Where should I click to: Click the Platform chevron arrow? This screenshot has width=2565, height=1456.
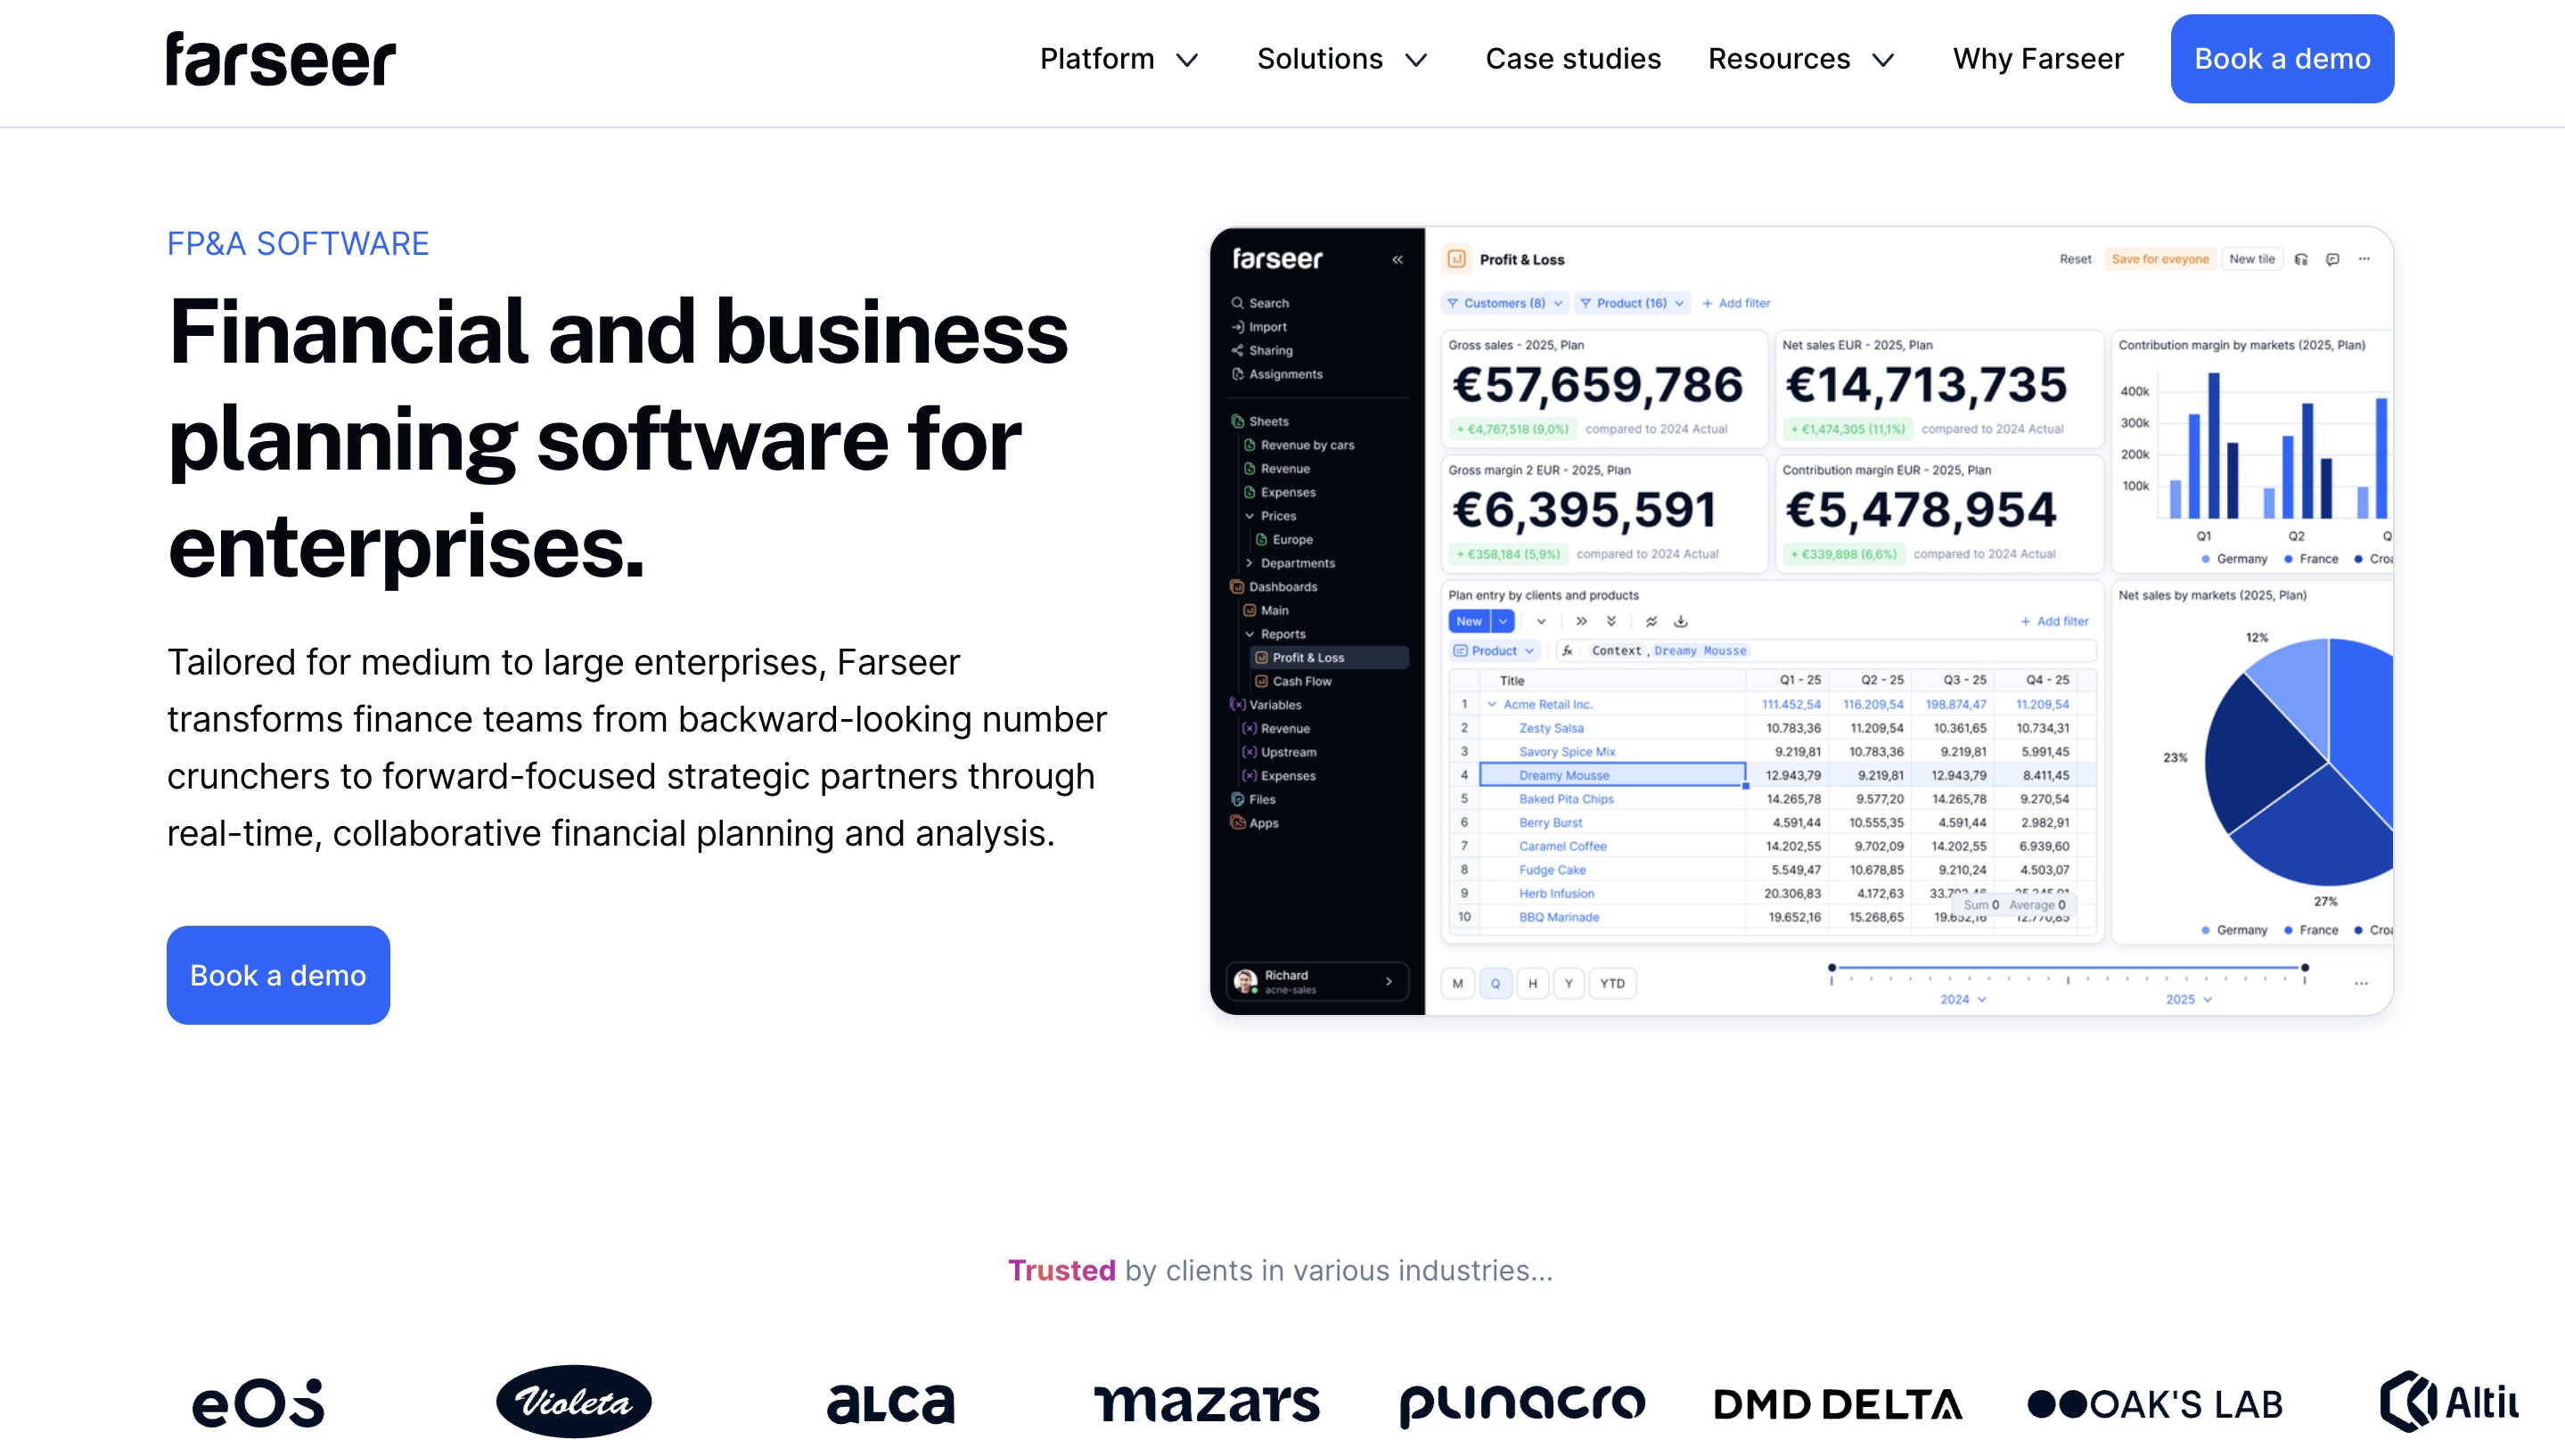(x=1187, y=61)
